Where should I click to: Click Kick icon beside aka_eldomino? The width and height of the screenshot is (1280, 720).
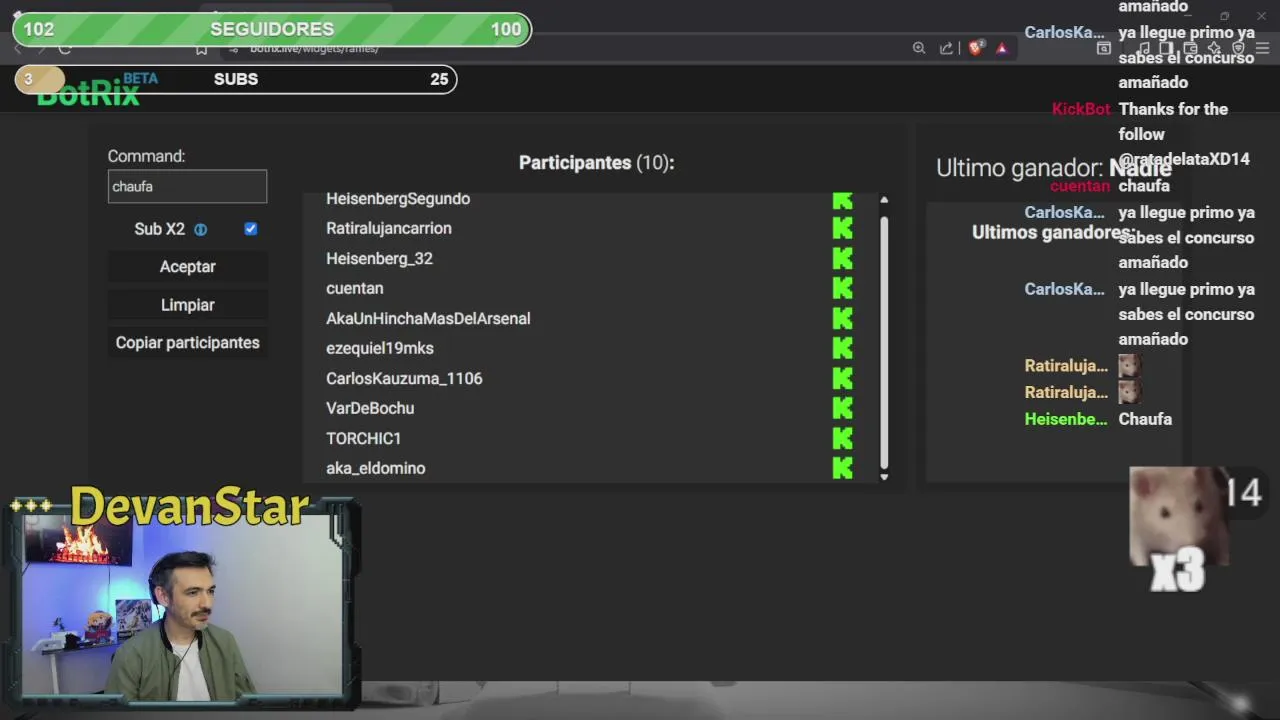(x=843, y=468)
